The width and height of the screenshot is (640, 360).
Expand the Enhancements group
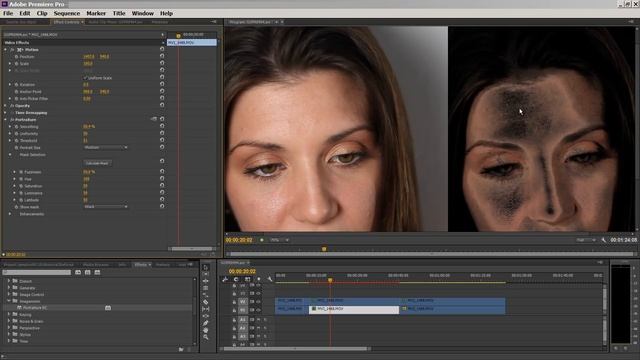point(10,213)
